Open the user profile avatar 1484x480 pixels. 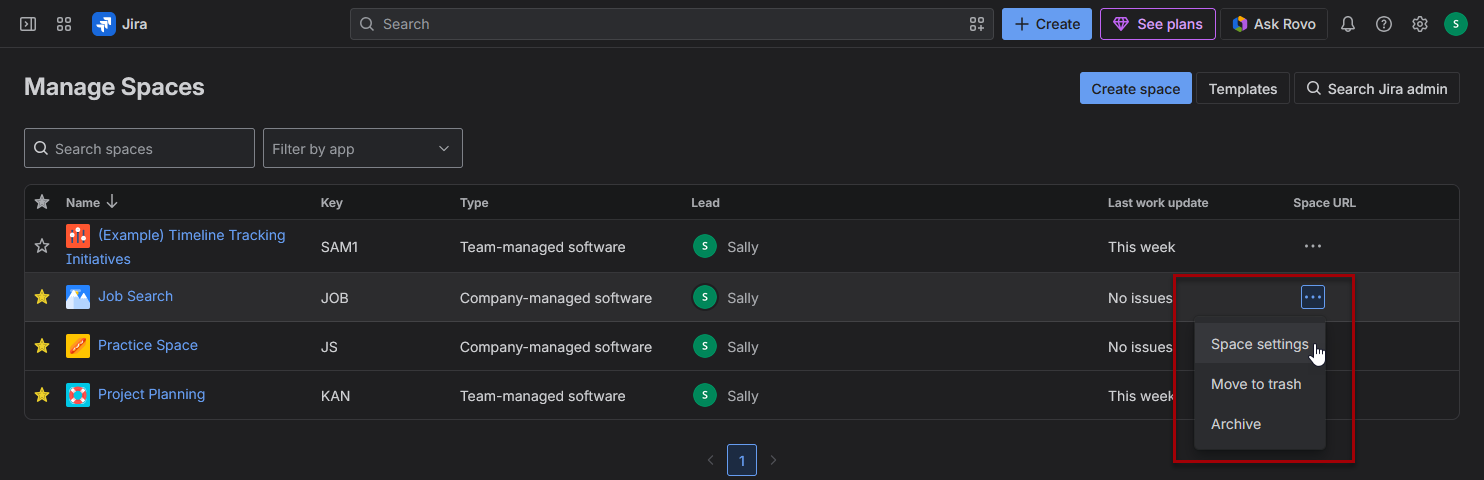coord(1456,24)
